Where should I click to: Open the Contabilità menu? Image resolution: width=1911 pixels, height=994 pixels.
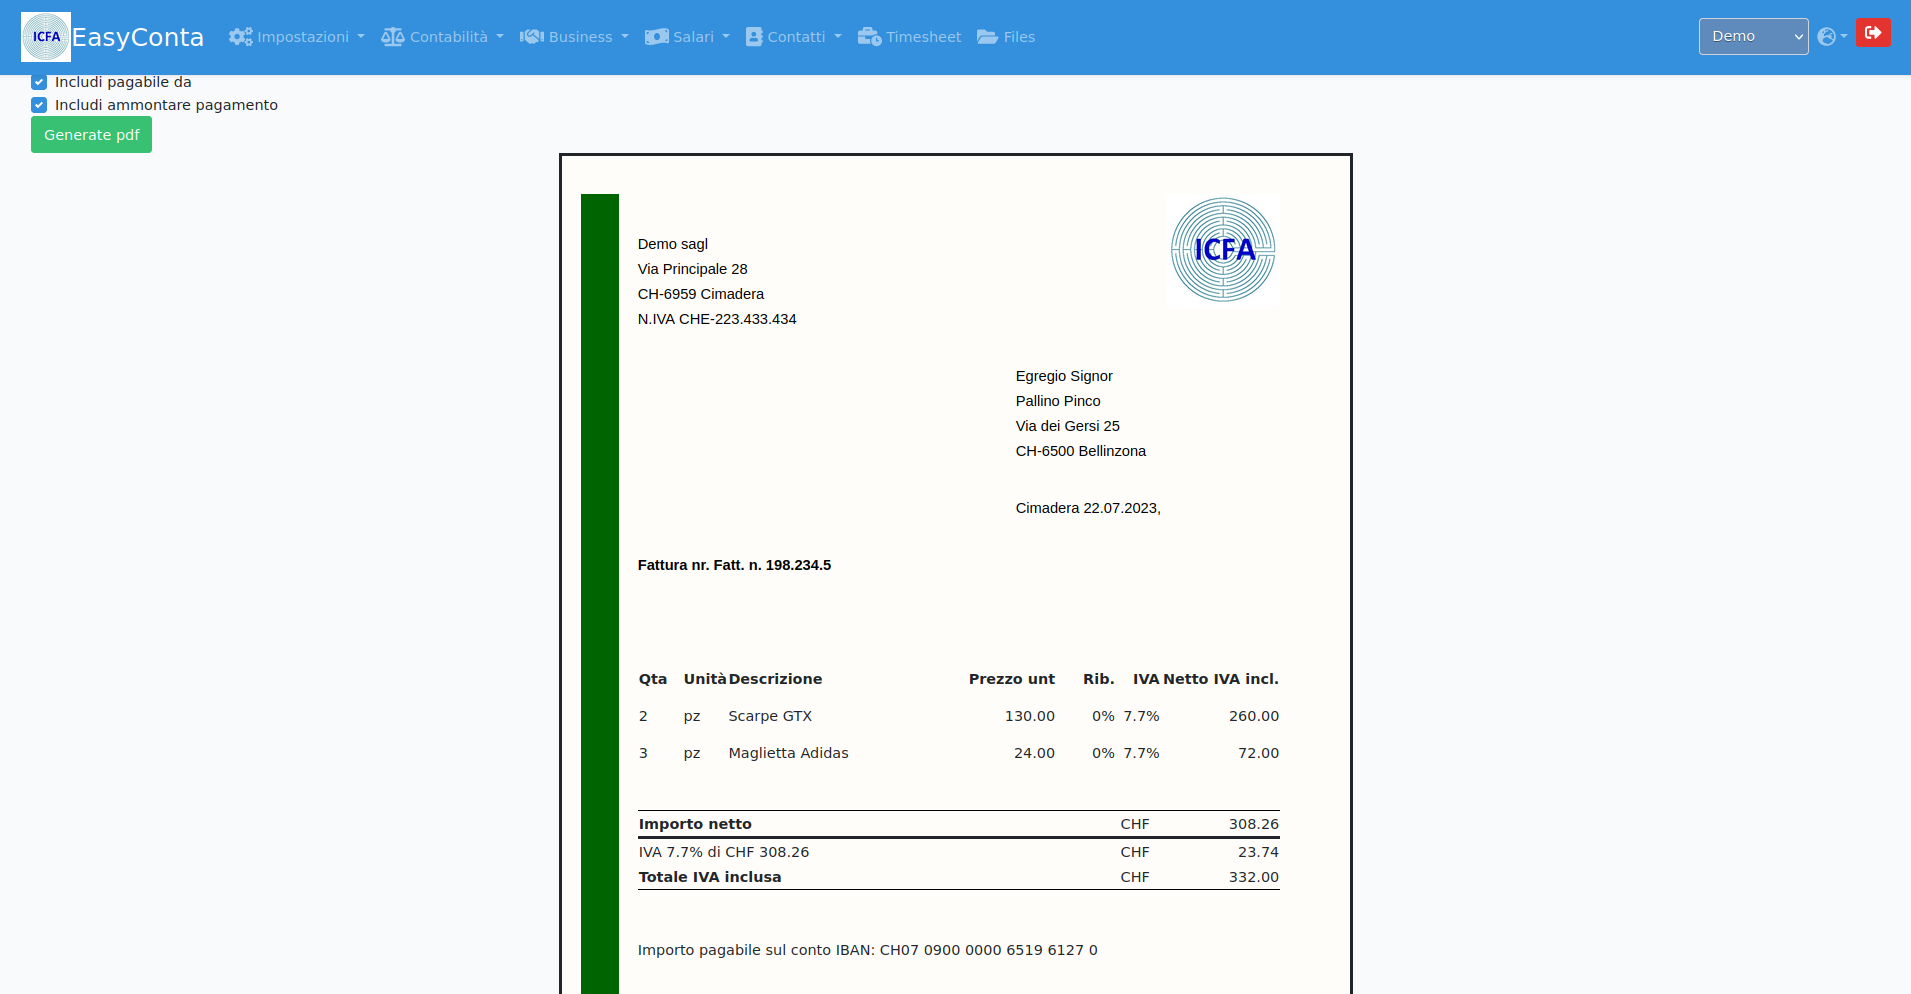(x=443, y=37)
